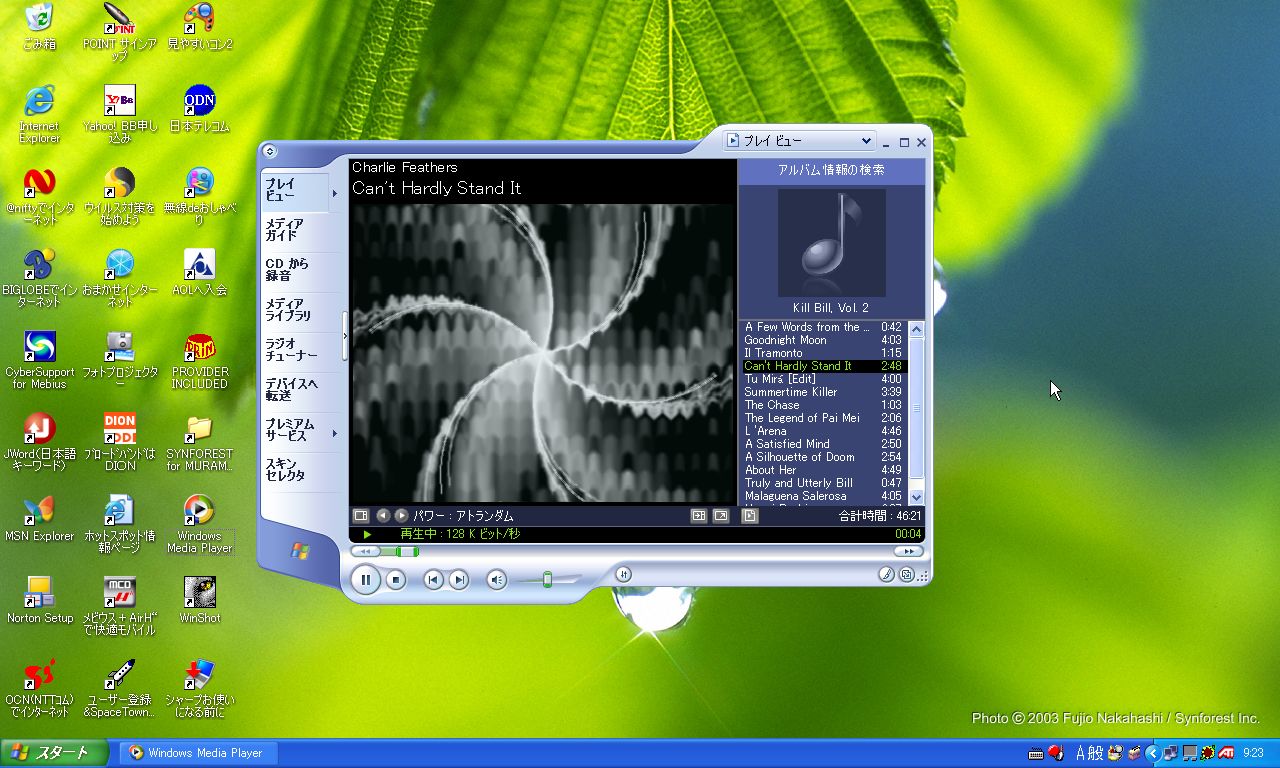Switch to the ラジオ チューナー tab
Screen dimensions: 1280x768
click(x=291, y=350)
